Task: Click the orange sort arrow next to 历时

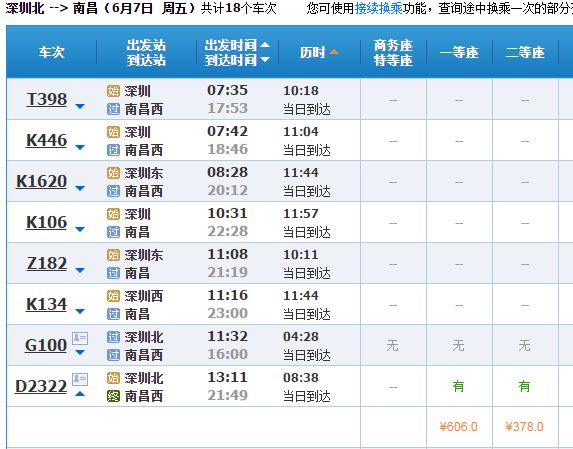Action: coord(334,52)
